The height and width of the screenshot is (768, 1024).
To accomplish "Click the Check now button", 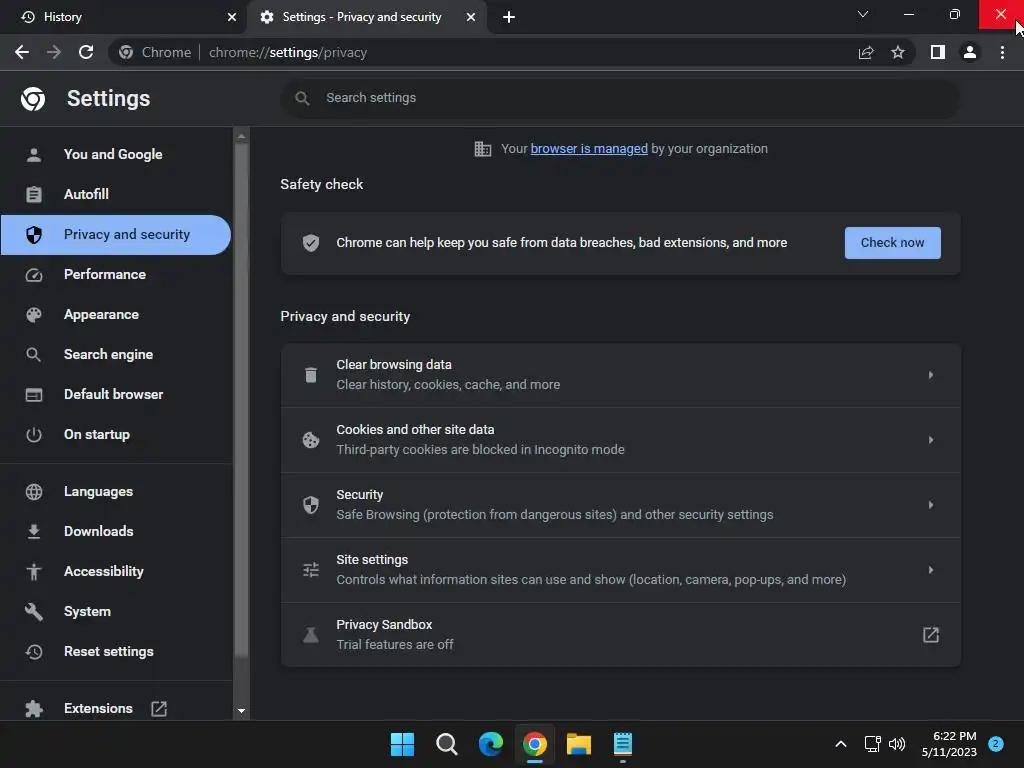I will pos(893,243).
